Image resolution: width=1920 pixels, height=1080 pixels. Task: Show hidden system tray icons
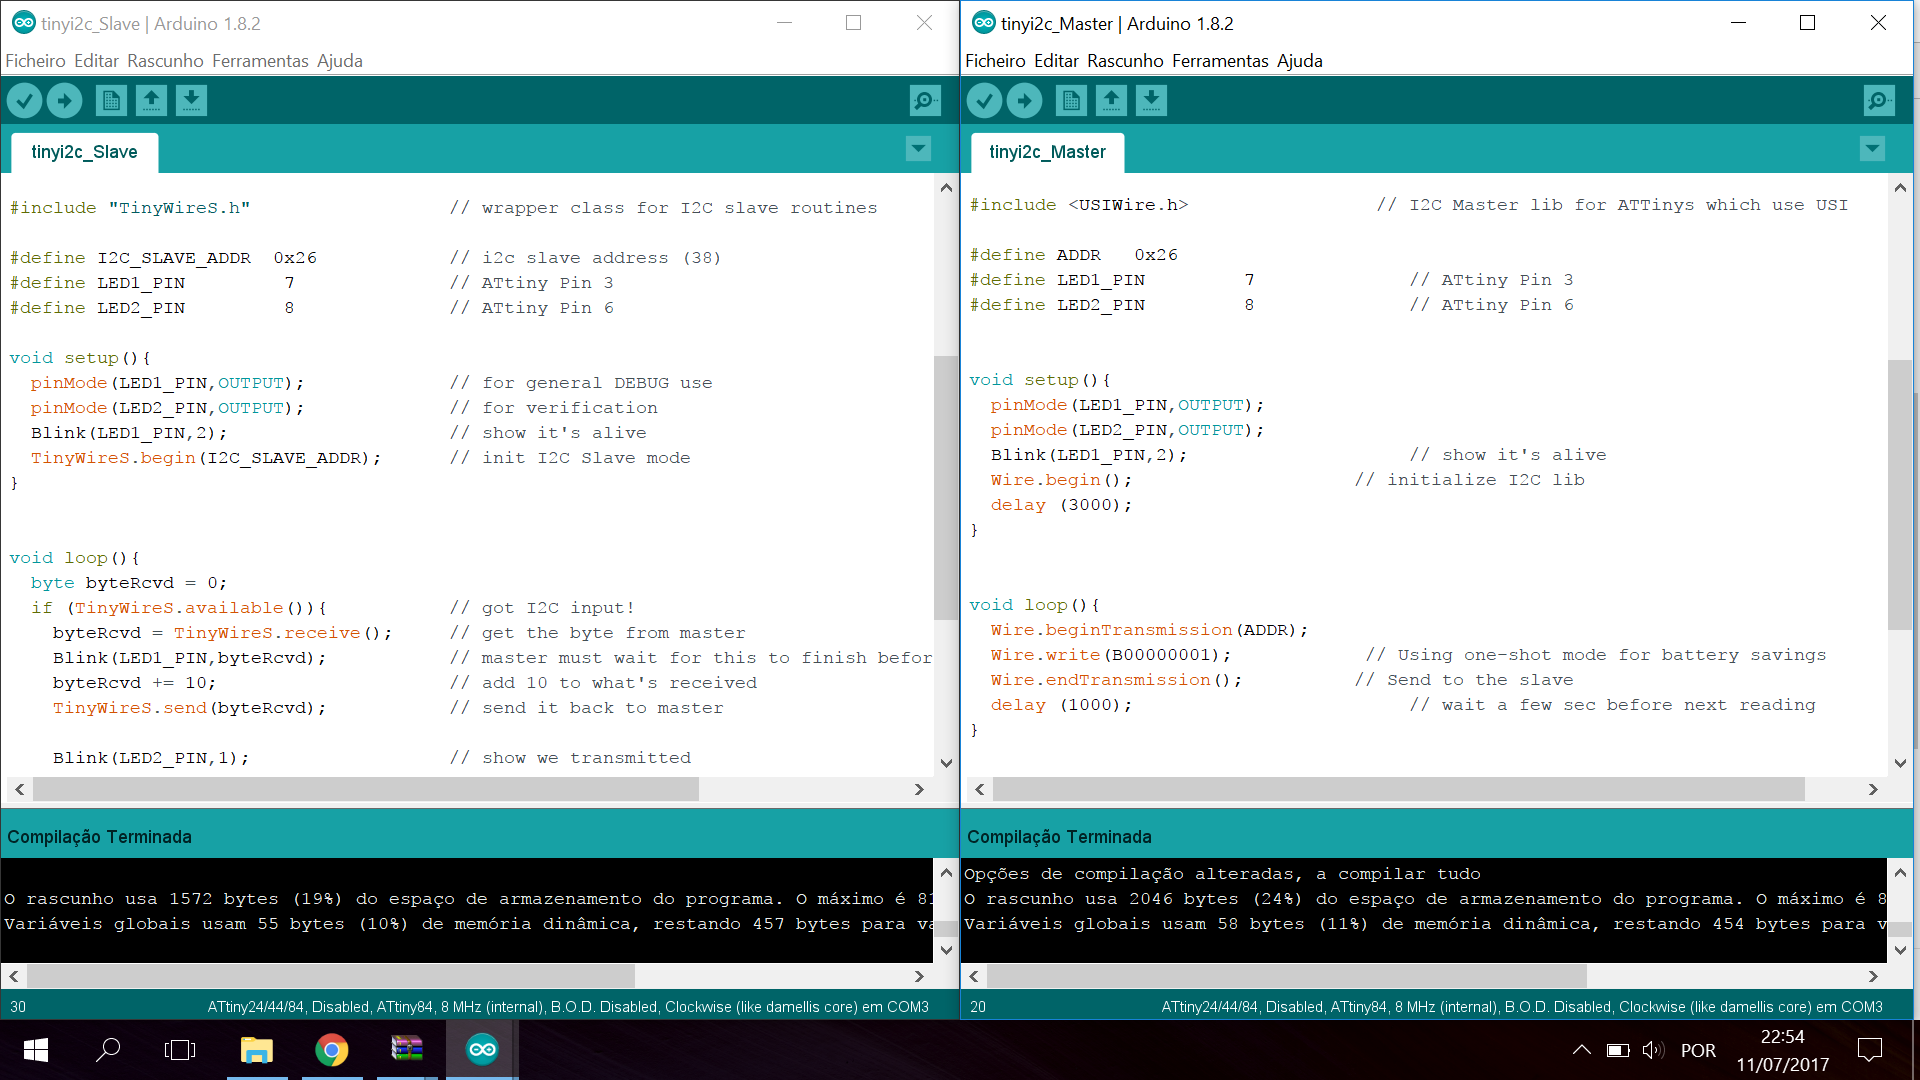coord(1581,1050)
